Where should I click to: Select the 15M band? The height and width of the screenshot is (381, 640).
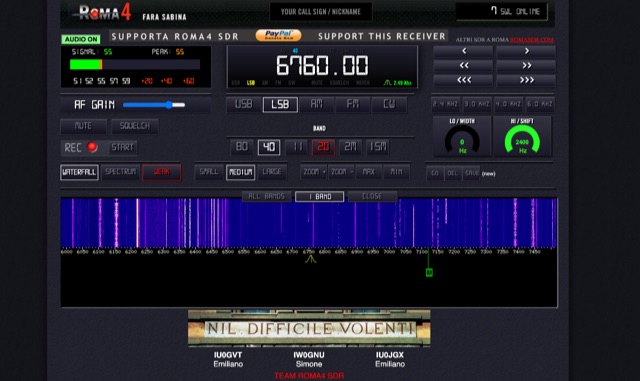click(378, 147)
